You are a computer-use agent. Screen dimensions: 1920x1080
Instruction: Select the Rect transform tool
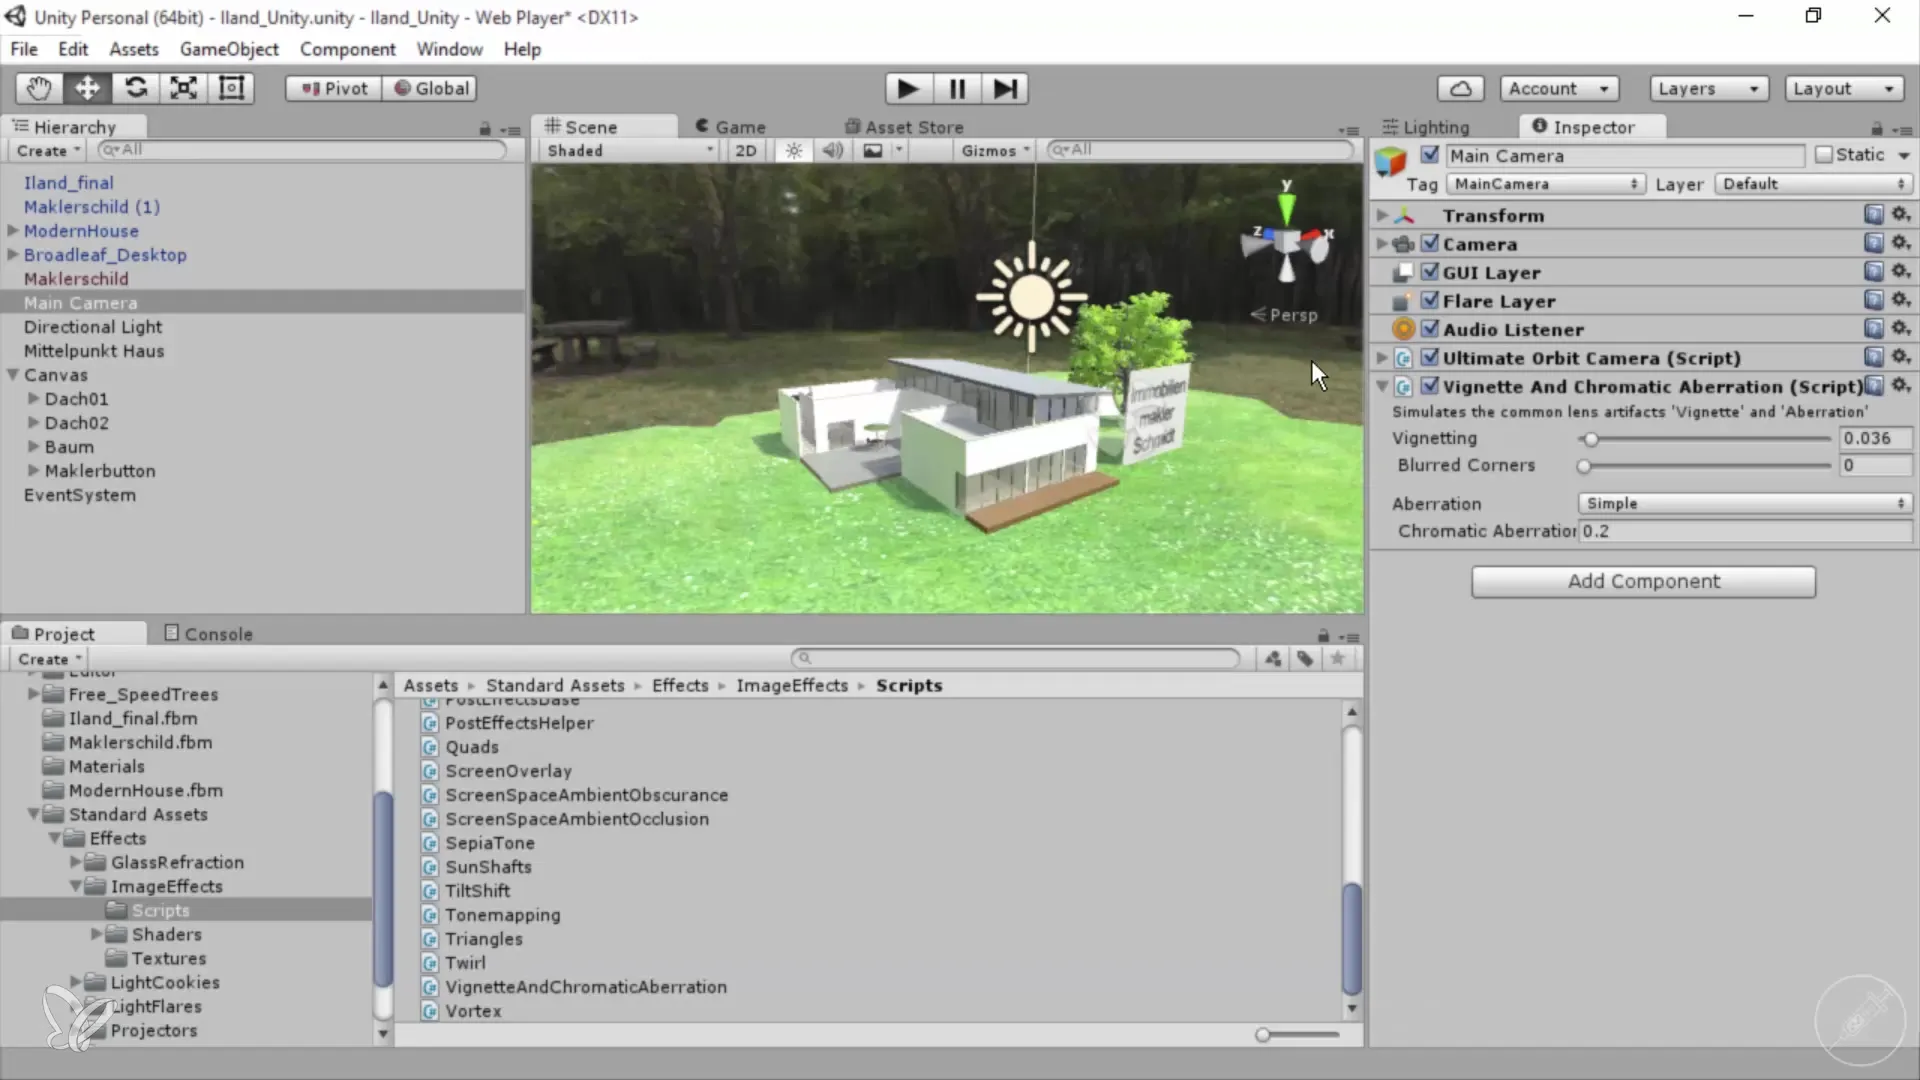click(x=231, y=88)
